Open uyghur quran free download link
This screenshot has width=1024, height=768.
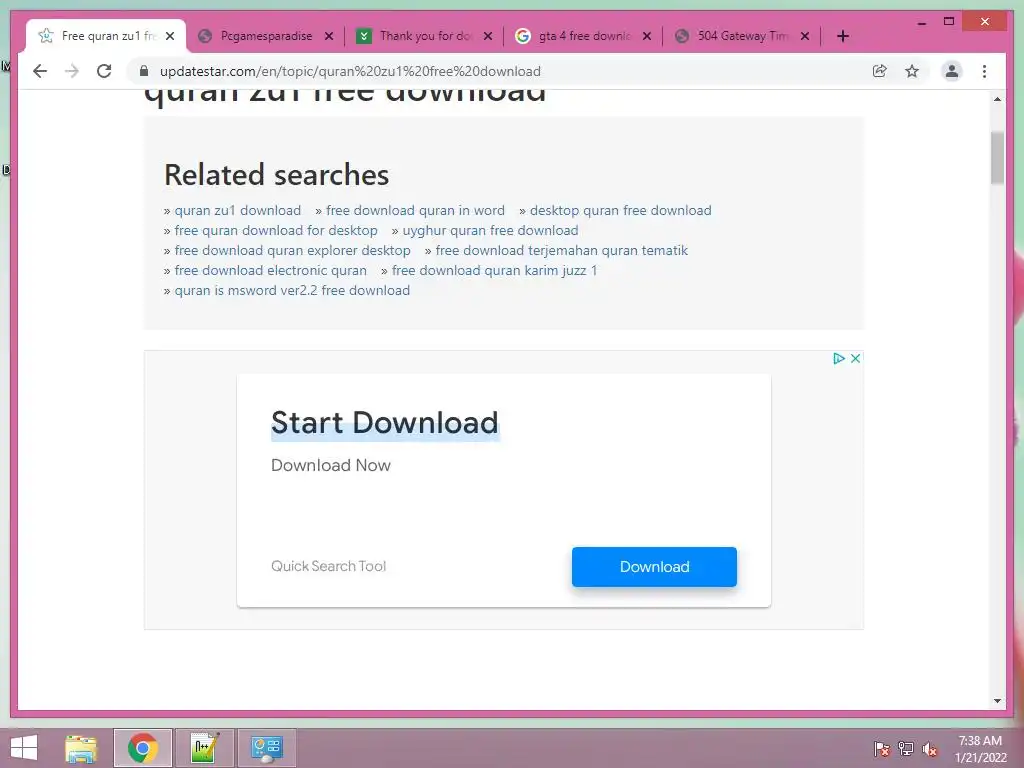490,231
